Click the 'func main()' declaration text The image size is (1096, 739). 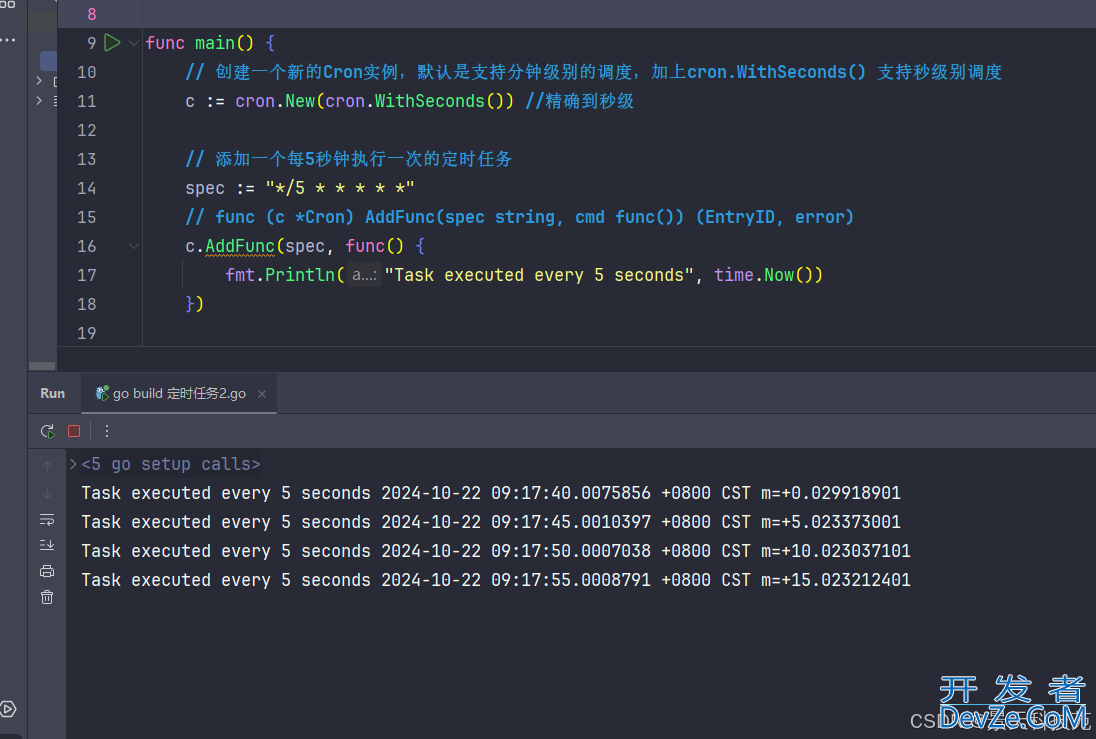click(x=199, y=43)
